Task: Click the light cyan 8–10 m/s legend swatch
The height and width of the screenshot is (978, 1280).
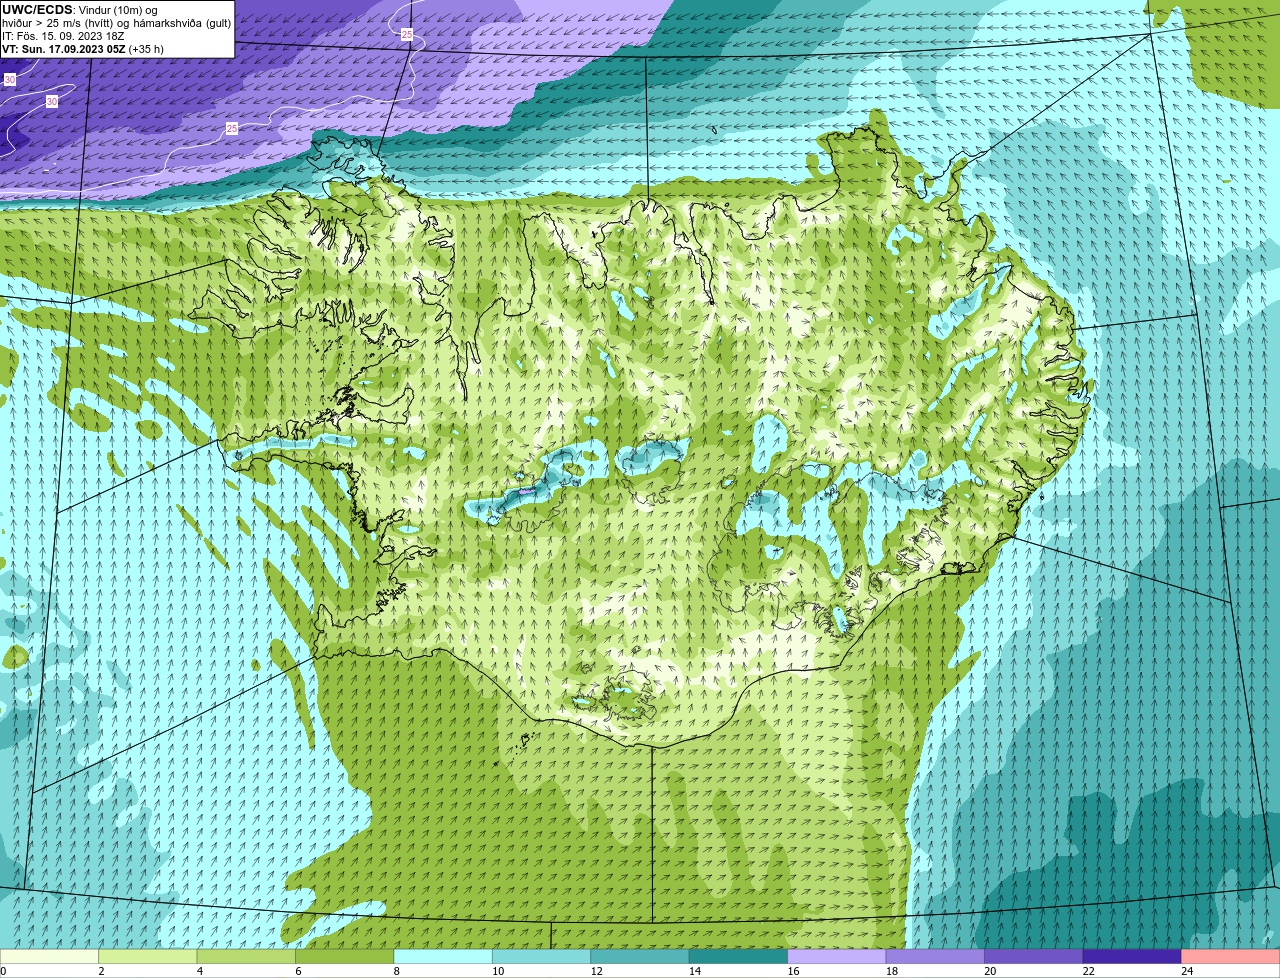Action: click(x=443, y=956)
